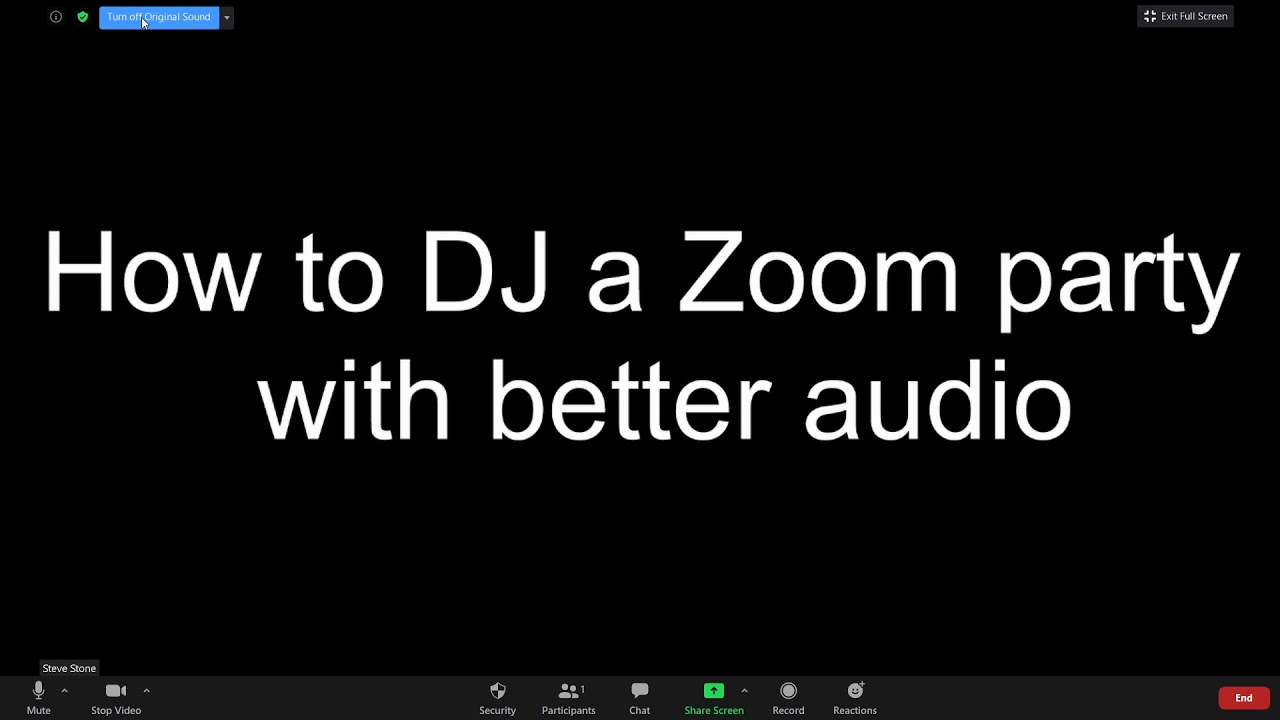
Task: Show the Participants panel
Action: (569, 698)
